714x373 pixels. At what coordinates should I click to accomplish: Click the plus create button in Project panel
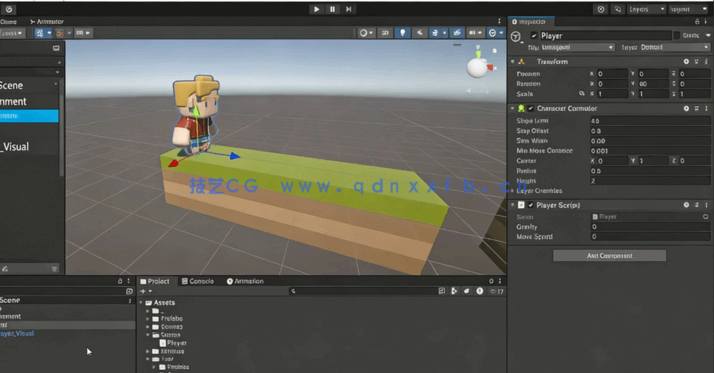(x=143, y=291)
